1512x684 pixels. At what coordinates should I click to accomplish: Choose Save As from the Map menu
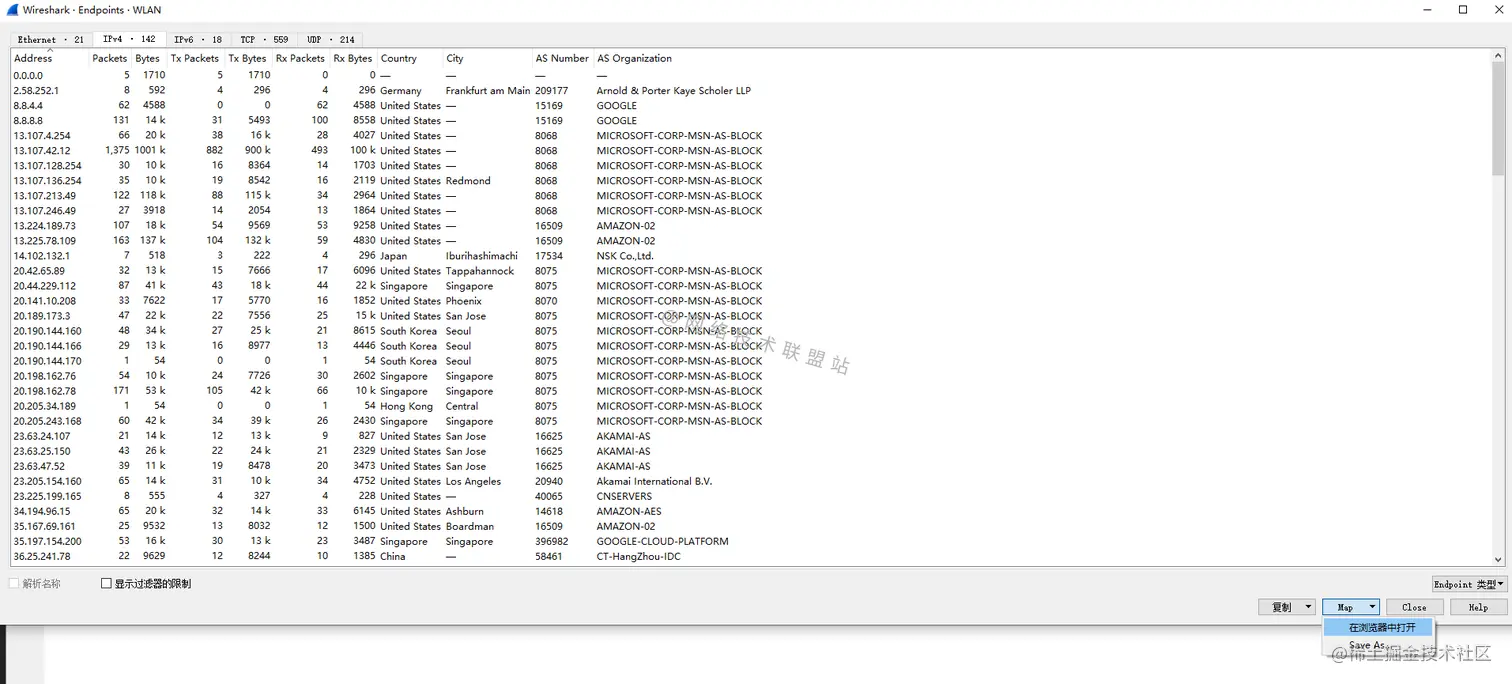click(1378, 645)
